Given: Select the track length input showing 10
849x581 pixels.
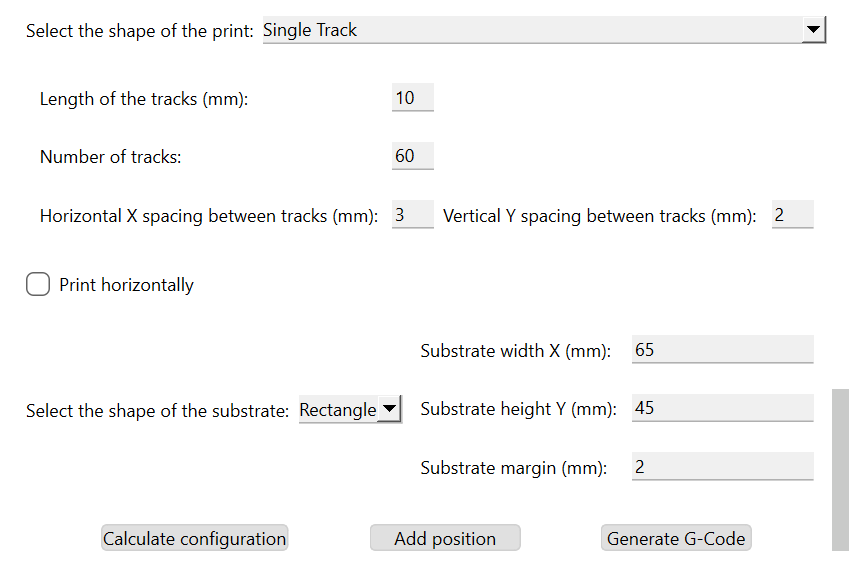Looking at the screenshot, I should tap(412, 97).
